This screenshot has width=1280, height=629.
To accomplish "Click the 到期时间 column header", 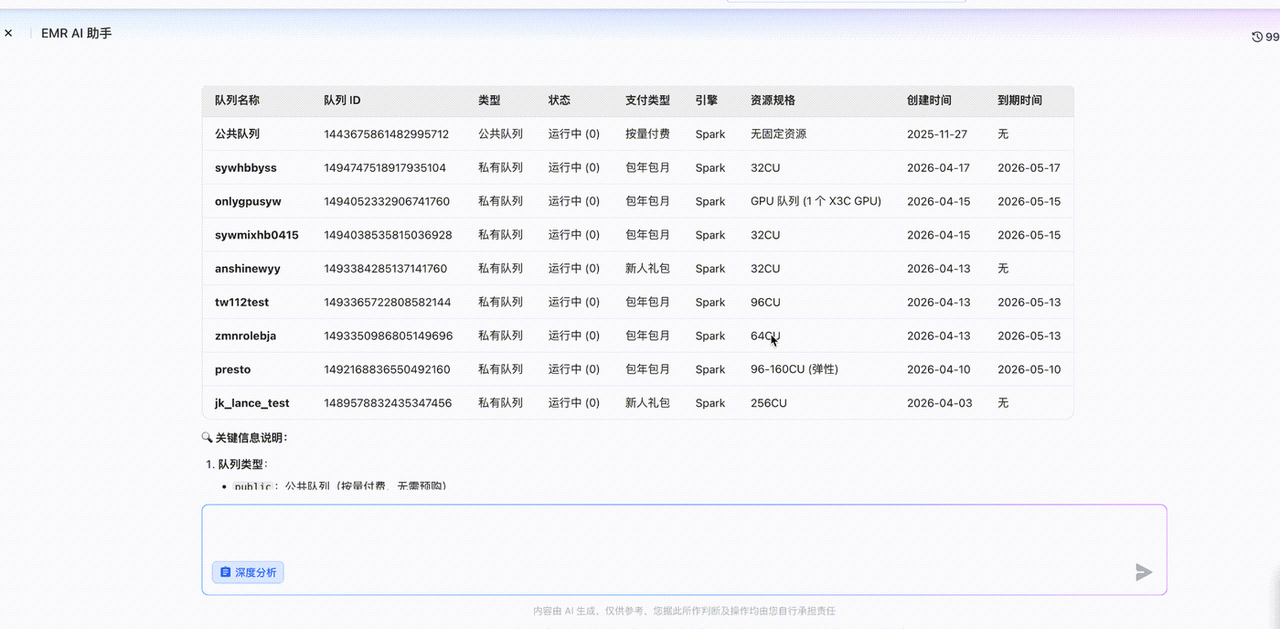I will click(1019, 100).
